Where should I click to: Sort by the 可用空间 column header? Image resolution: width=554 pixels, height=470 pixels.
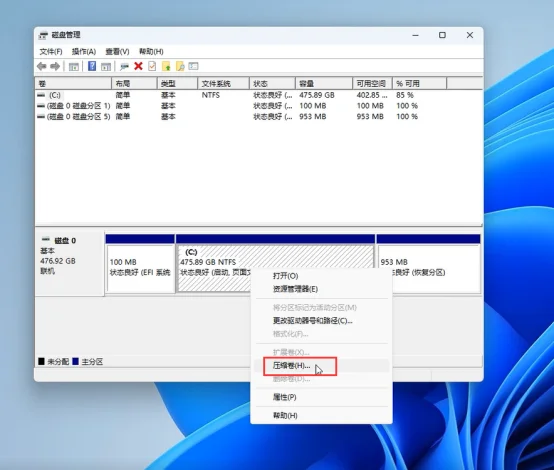click(x=372, y=84)
